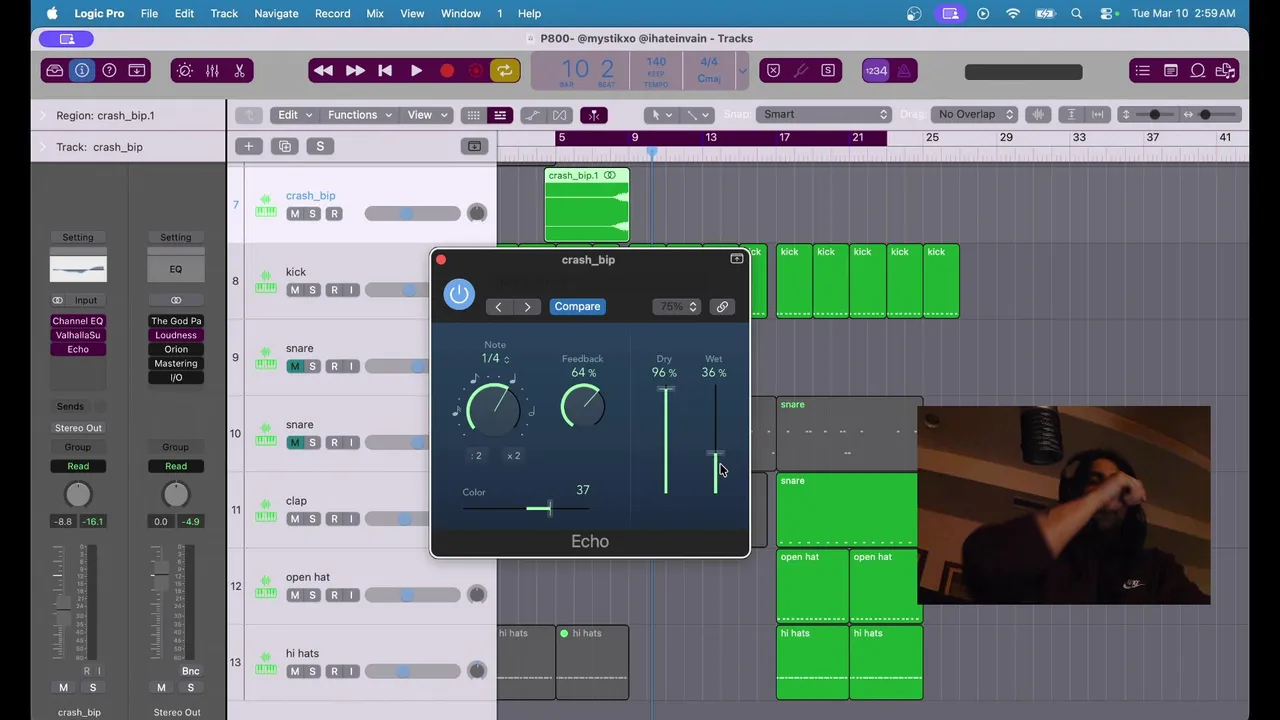Toggle global Solo S in track header bar

320,147
